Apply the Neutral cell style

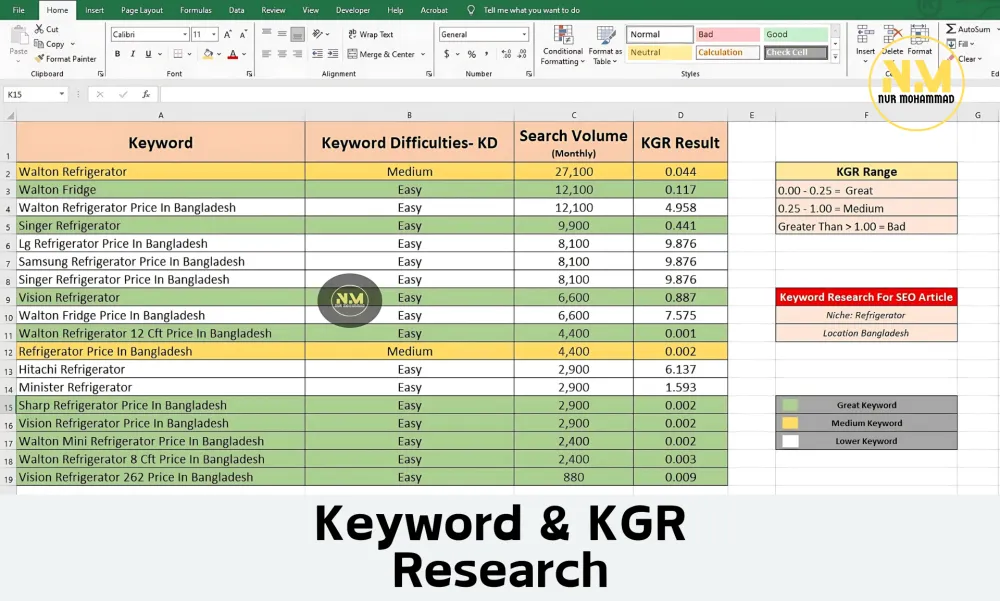[x=659, y=52]
